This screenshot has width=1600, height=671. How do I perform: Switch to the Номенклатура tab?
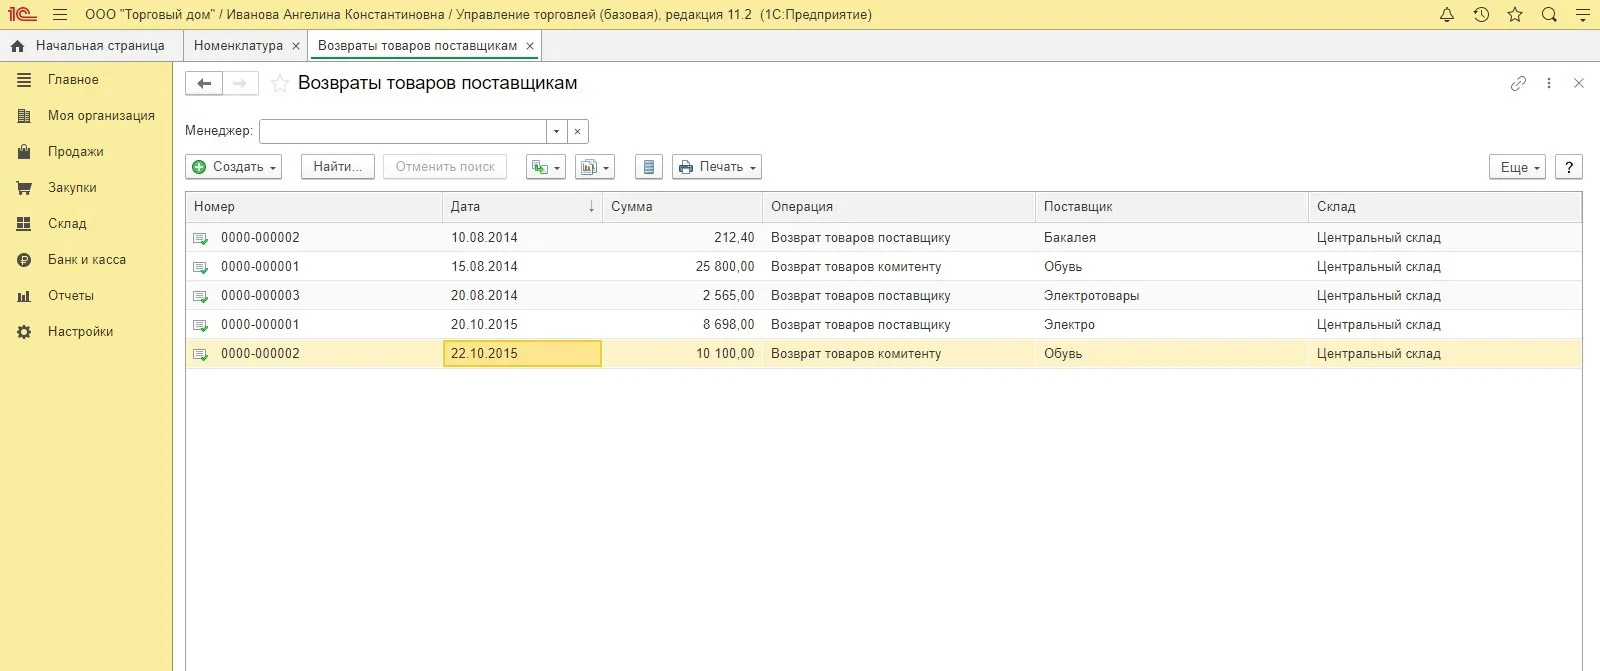coord(238,46)
